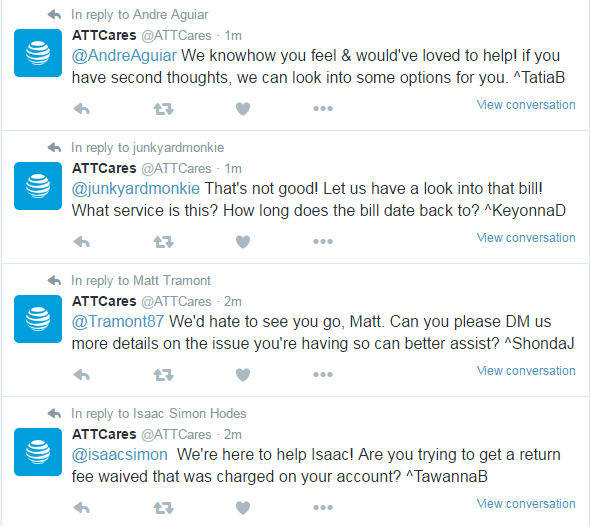
Task: Like the @junkyardmonkie bill tweet
Action: tap(243, 242)
